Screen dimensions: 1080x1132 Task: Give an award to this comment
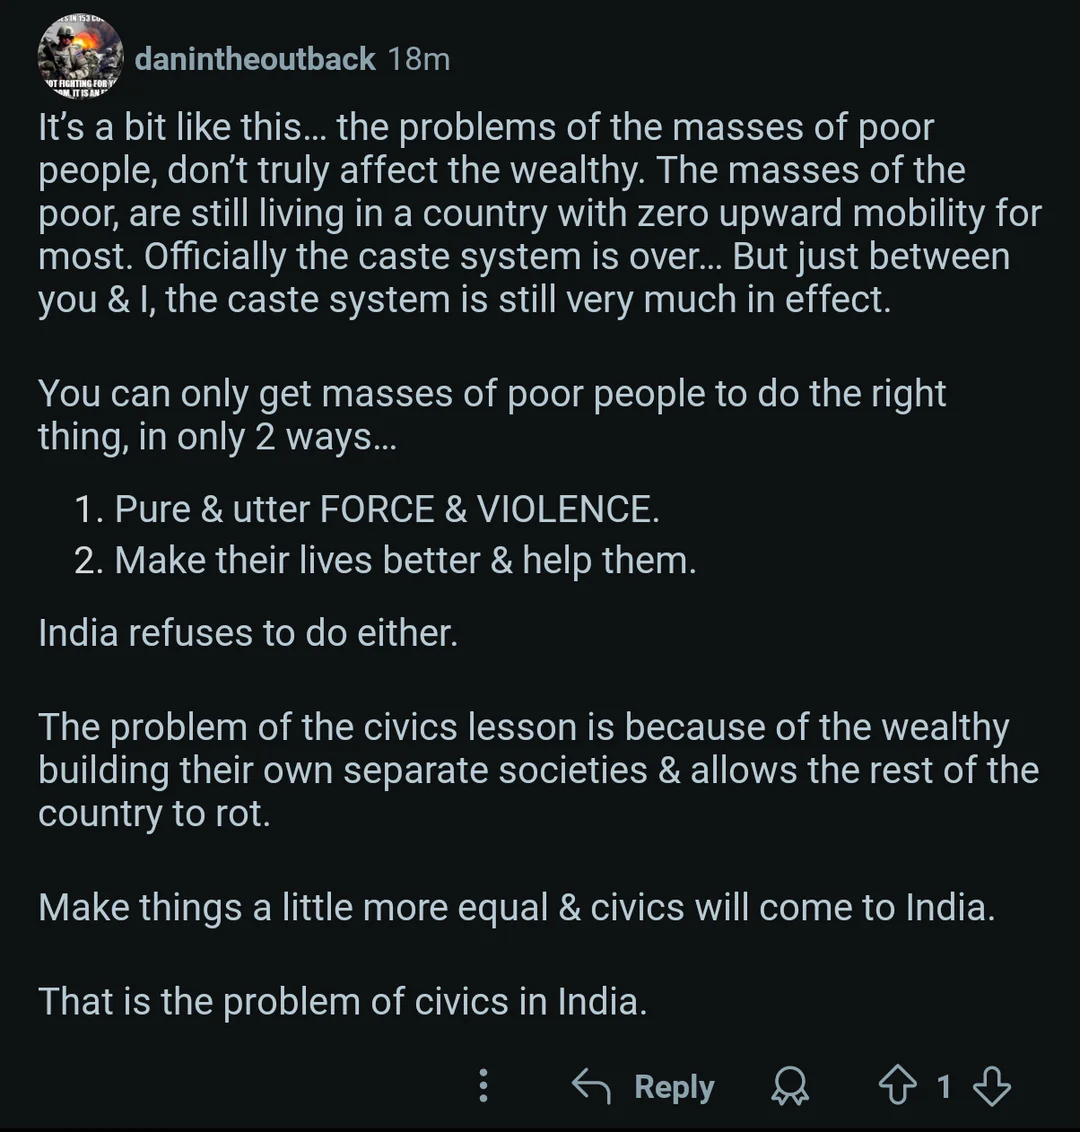click(790, 1086)
